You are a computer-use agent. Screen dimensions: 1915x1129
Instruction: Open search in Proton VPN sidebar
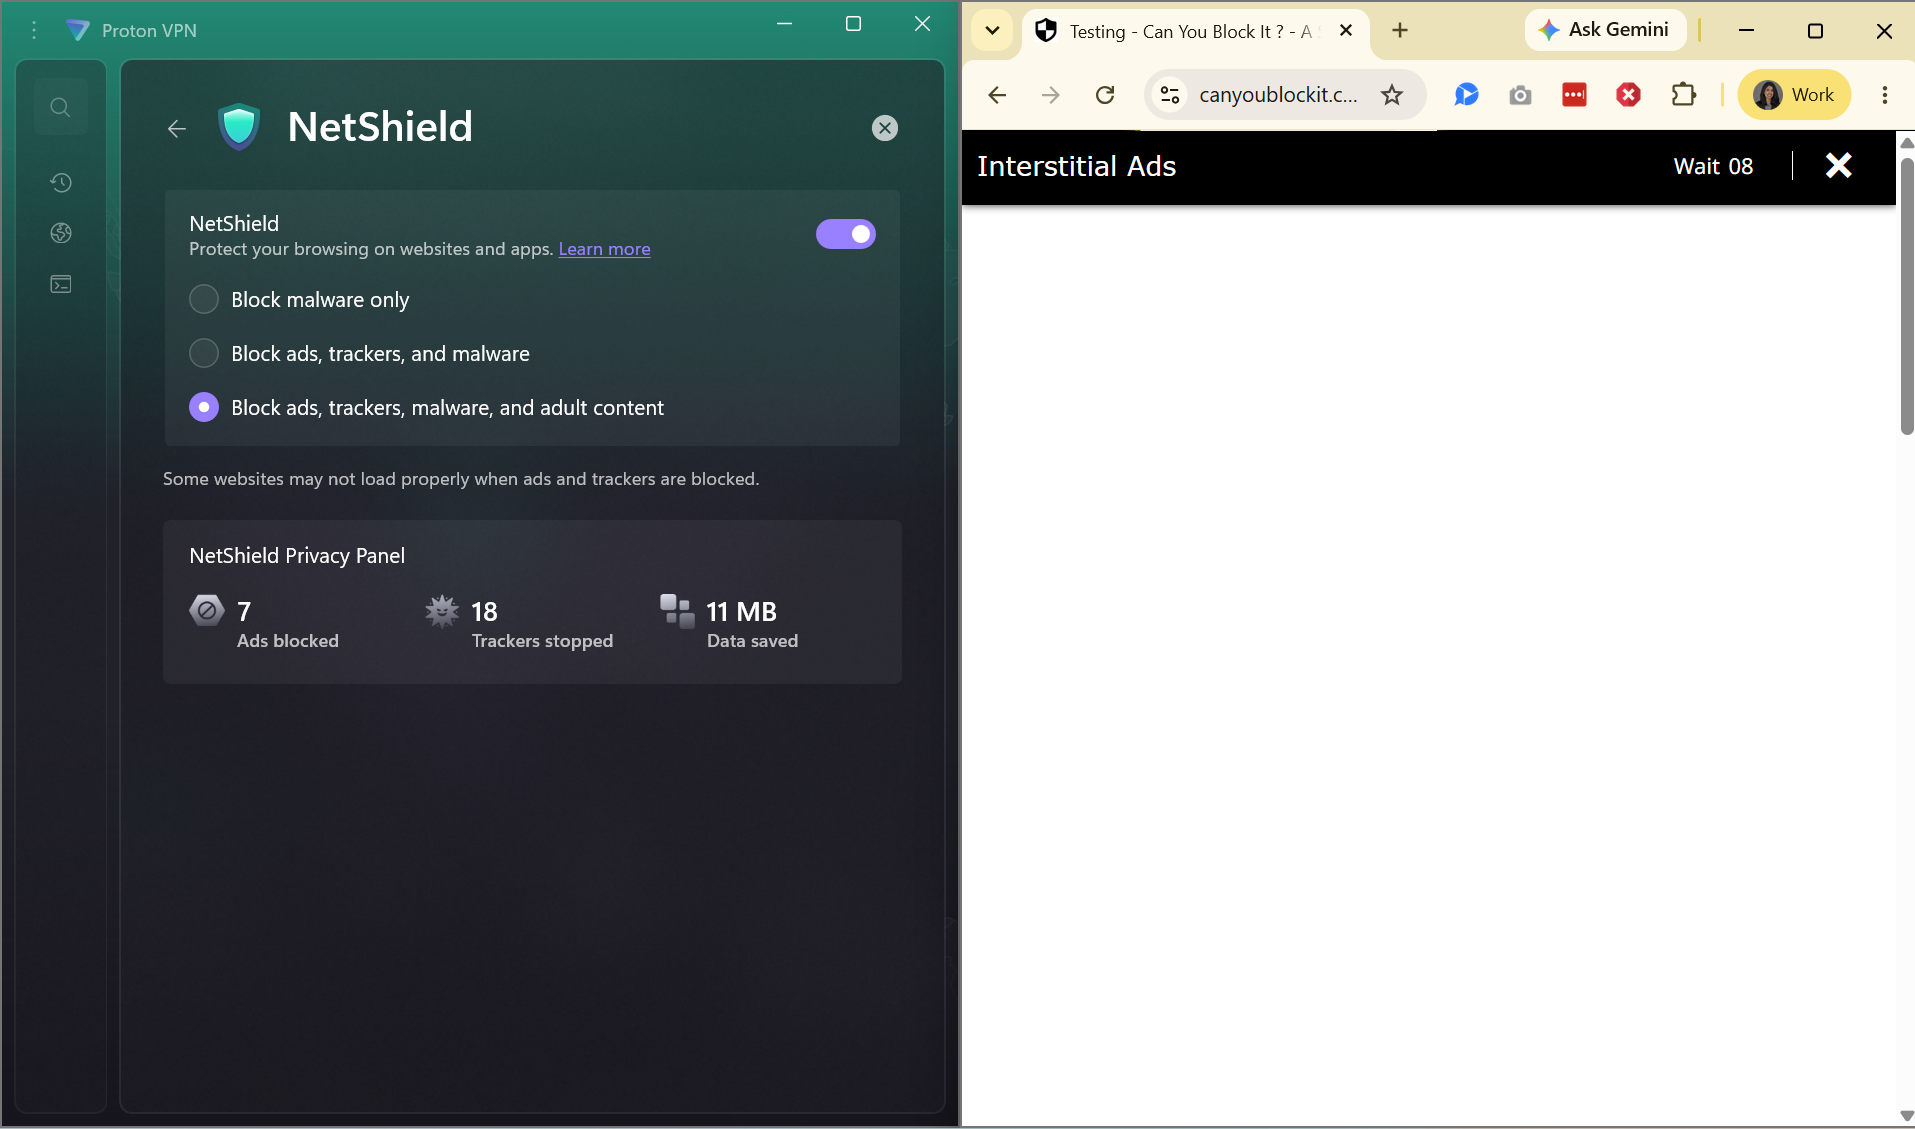pos(61,107)
